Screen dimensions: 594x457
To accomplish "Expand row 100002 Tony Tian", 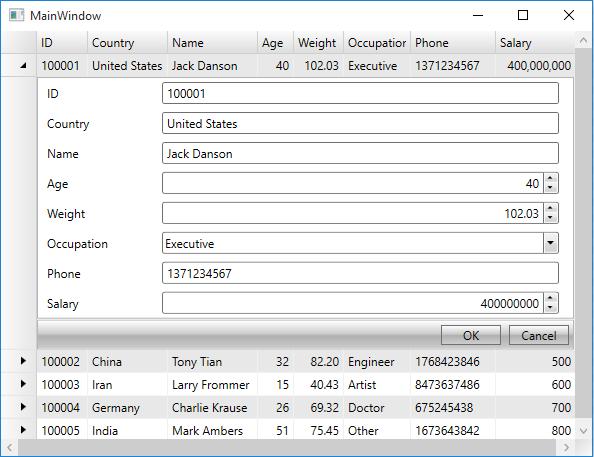I will [x=23, y=361].
